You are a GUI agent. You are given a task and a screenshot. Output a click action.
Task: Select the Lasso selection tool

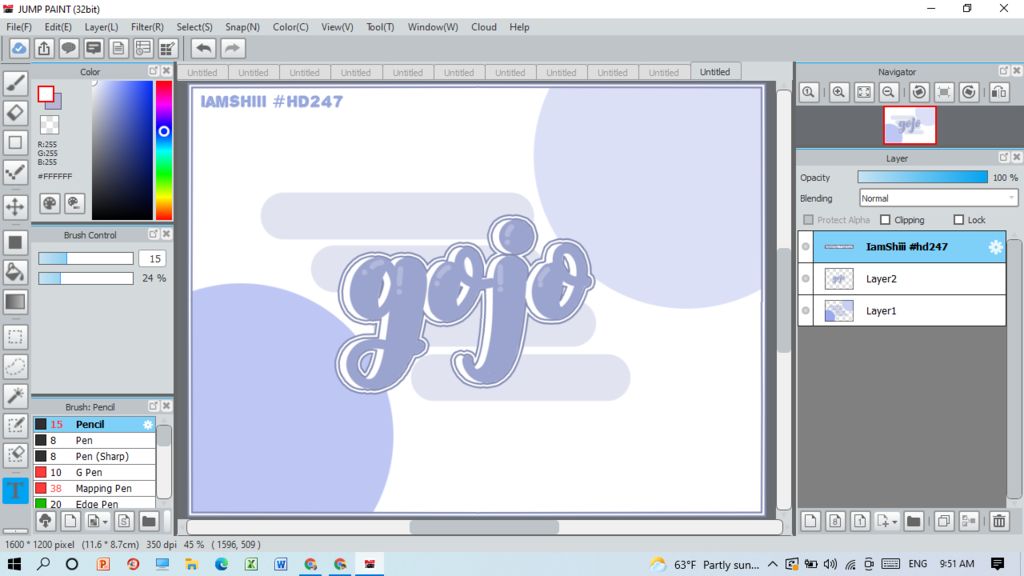(x=15, y=366)
